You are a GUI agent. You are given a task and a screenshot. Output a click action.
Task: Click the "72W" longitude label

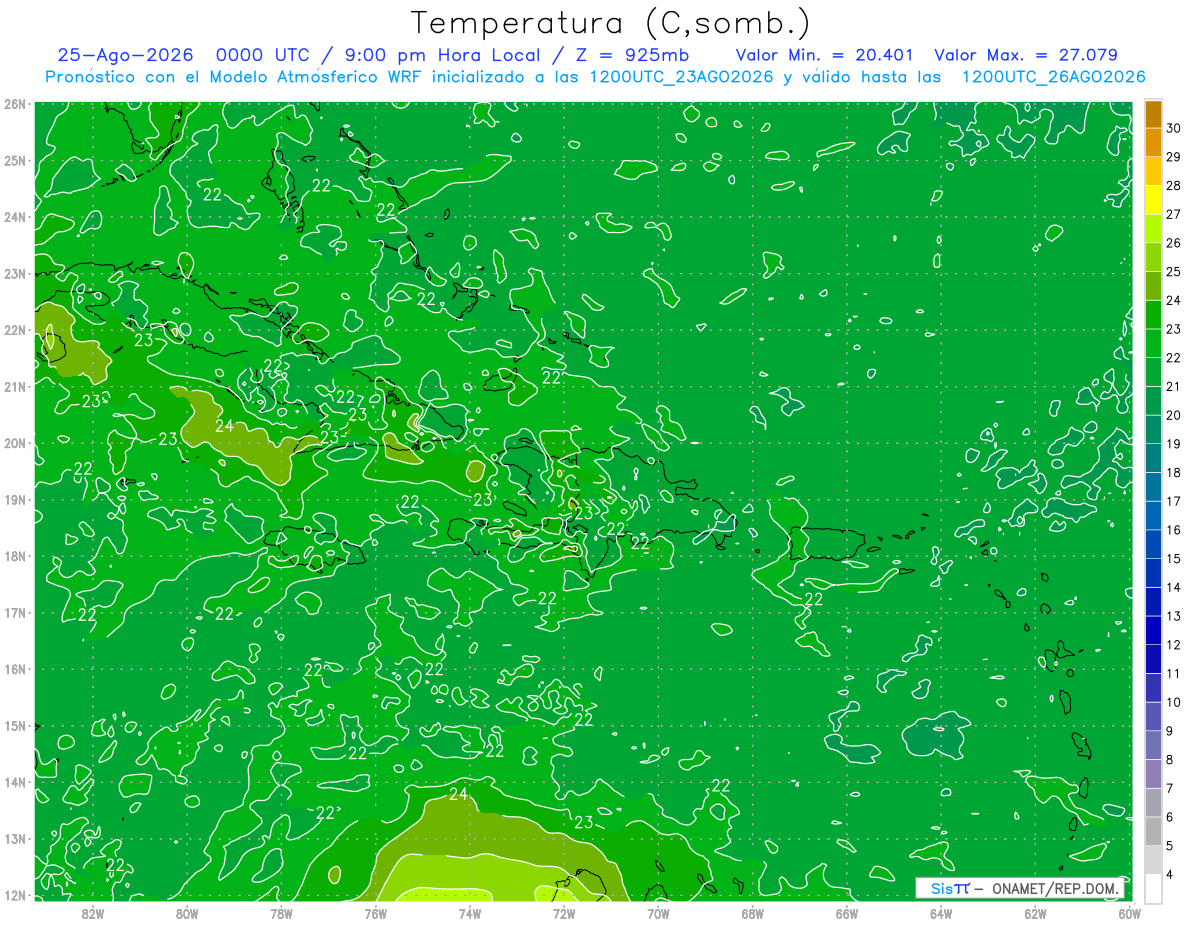564,913
